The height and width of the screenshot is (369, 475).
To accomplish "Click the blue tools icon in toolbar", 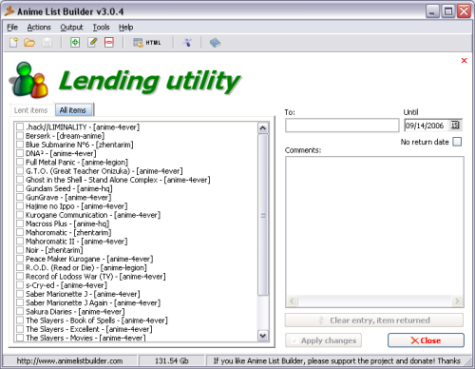I will [x=187, y=43].
